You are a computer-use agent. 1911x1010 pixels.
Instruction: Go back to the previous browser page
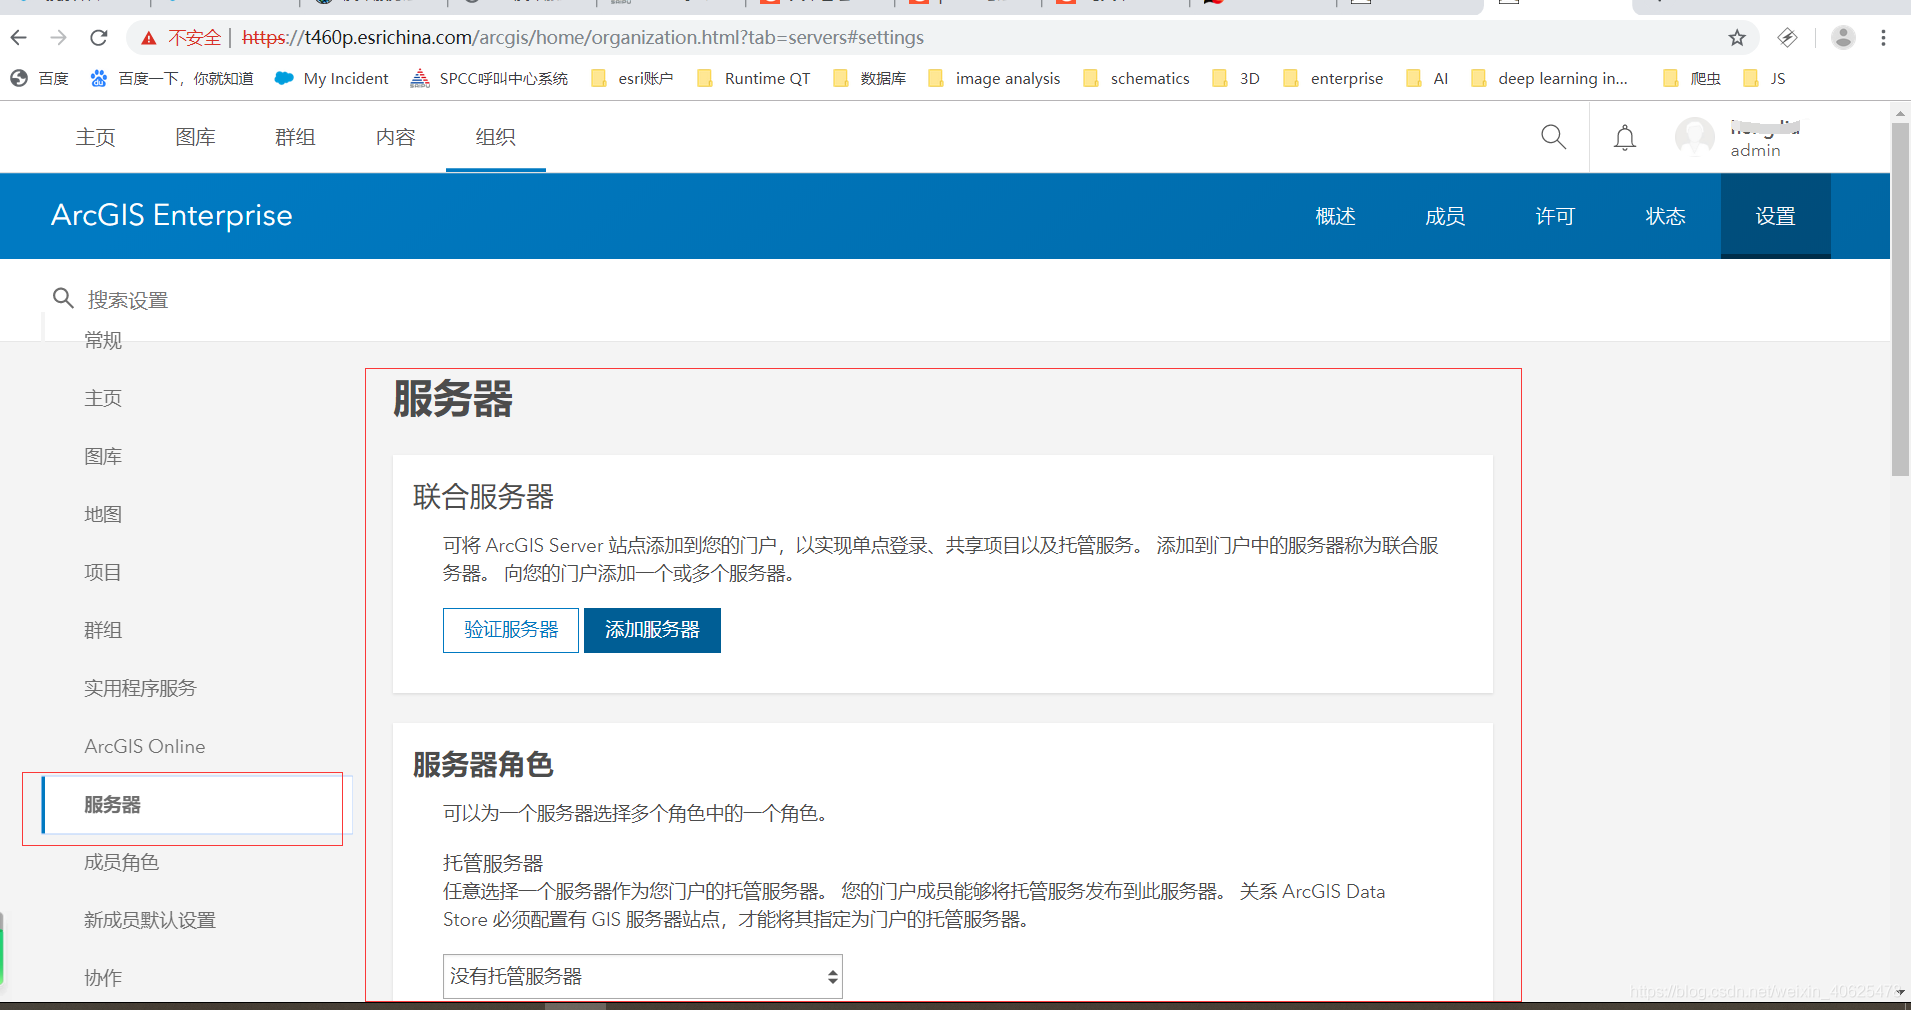coord(19,38)
